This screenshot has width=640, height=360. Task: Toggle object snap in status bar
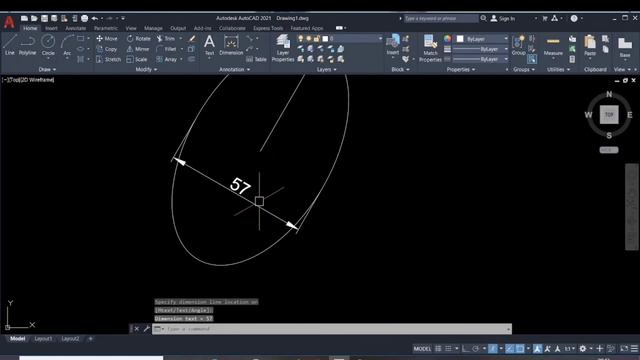tap(520, 349)
